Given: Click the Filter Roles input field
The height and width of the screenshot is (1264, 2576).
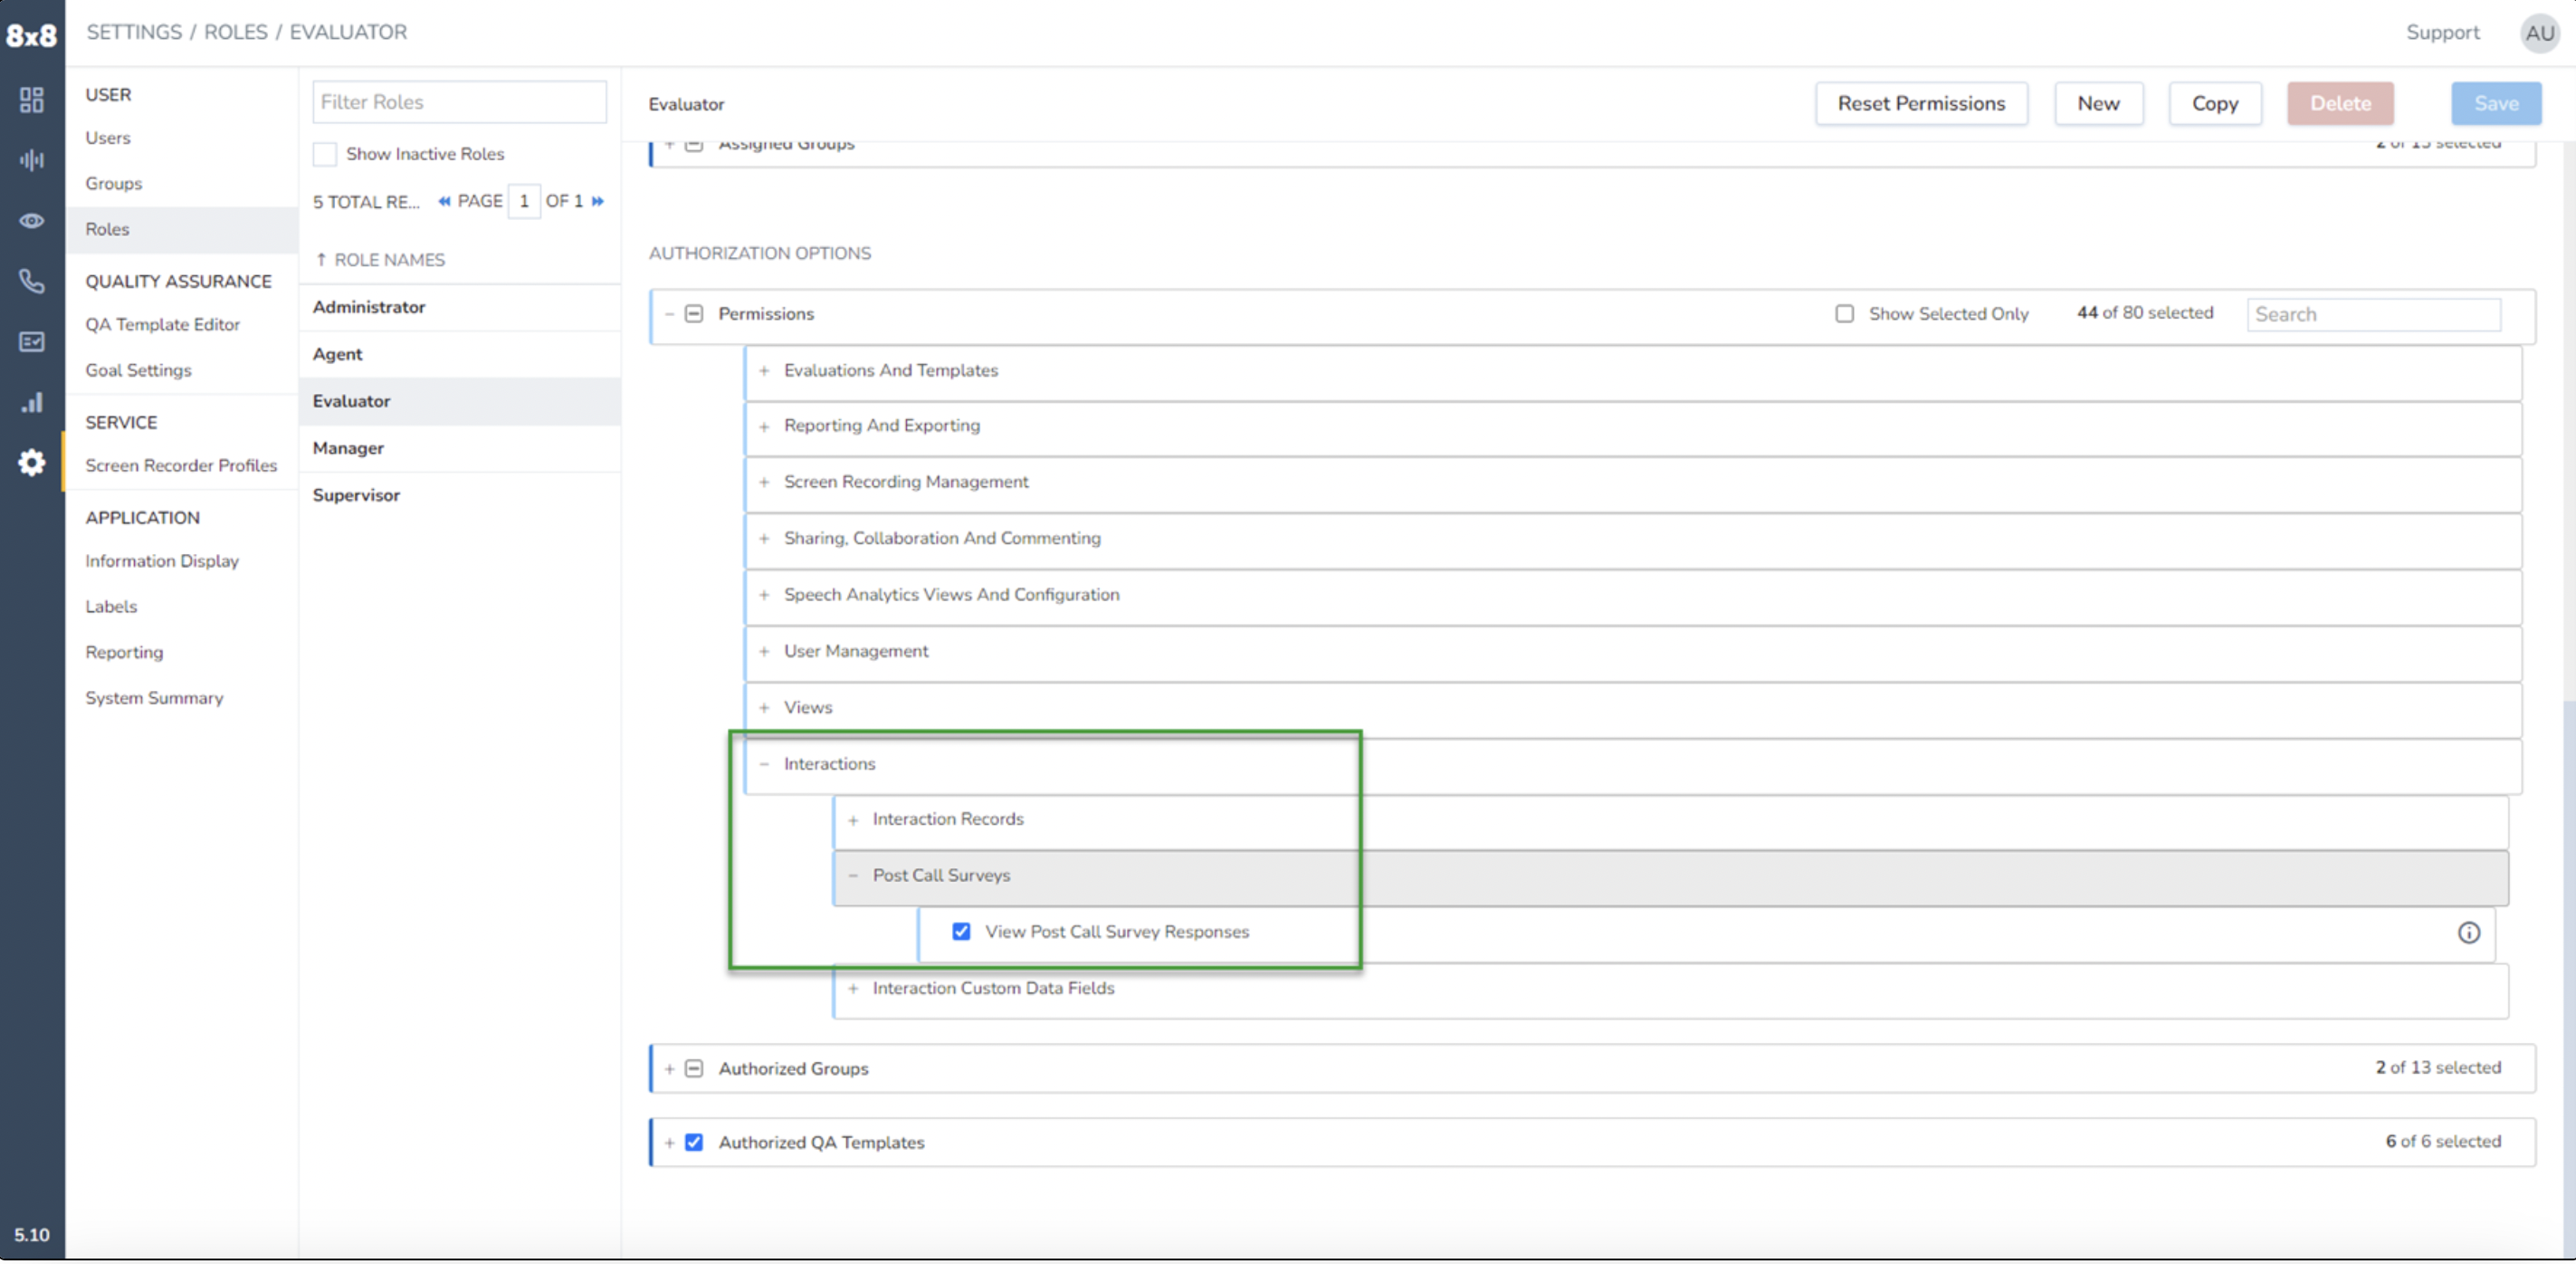Looking at the screenshot, I should 459,102.
